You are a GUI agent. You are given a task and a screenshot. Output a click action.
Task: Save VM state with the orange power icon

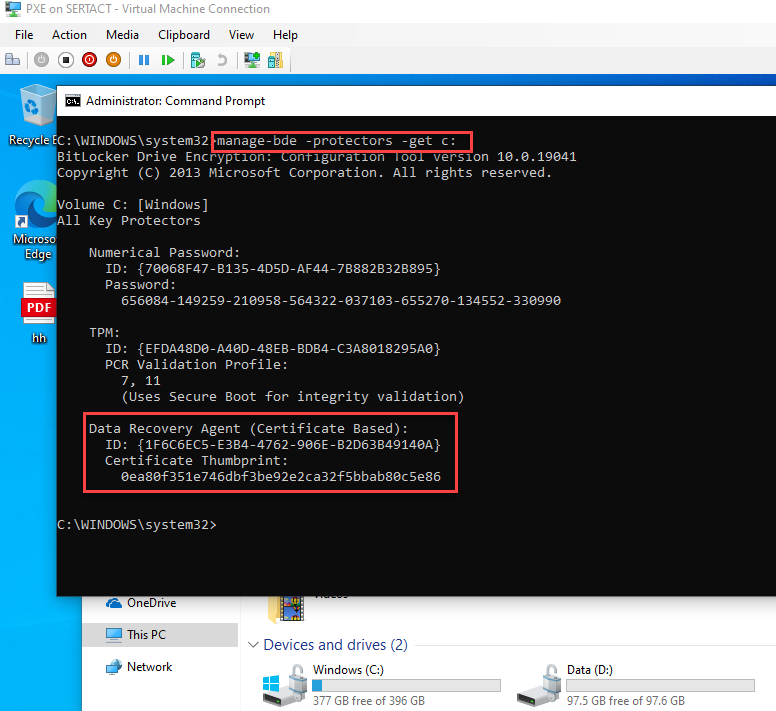(113, 60)
